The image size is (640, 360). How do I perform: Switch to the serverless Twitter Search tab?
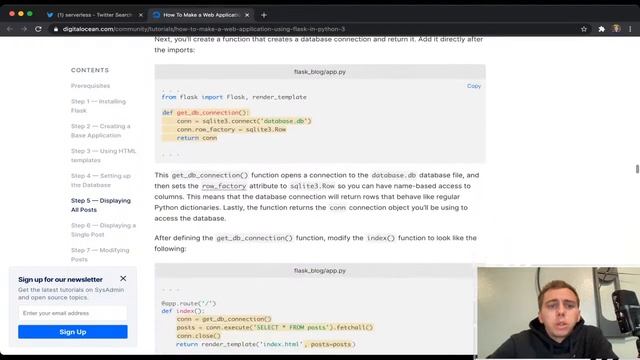click(95, 15)
